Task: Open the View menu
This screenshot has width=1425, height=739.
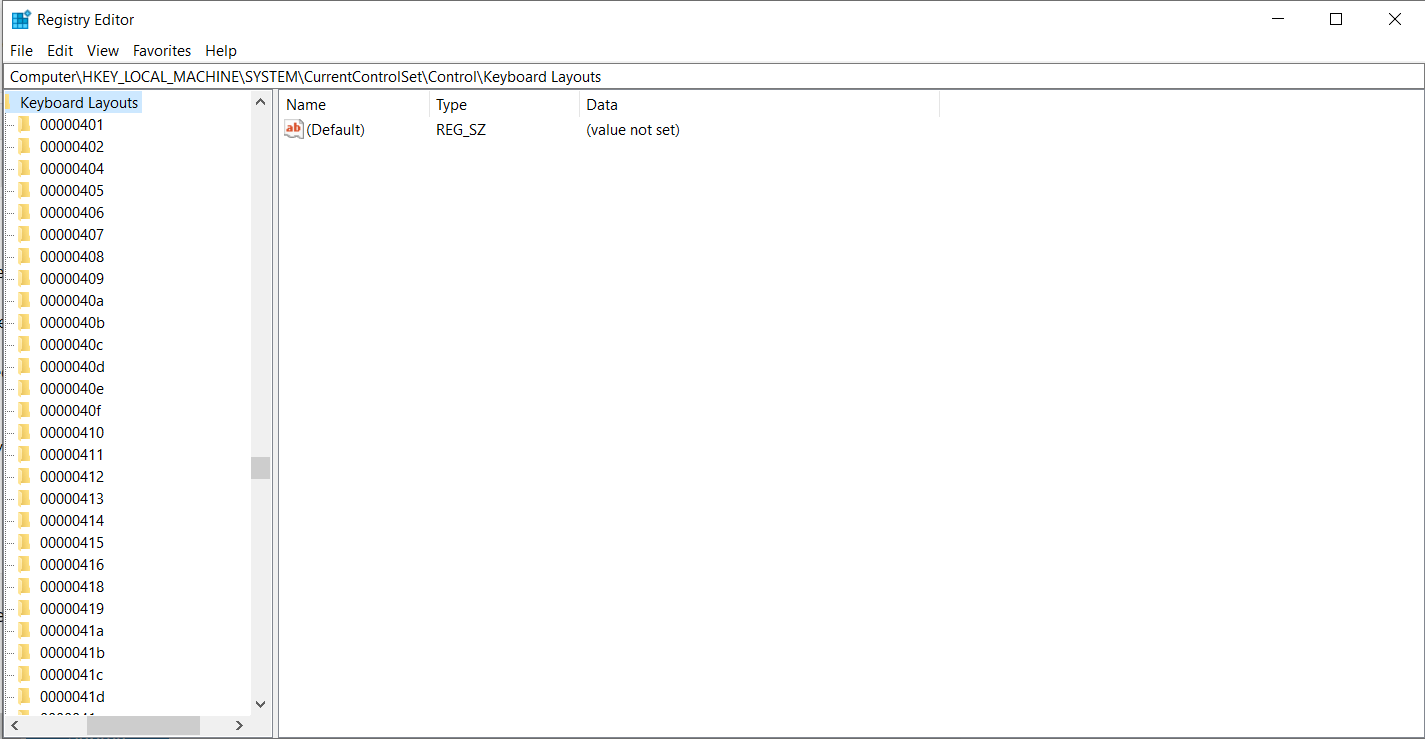Action: [x=103, y=50]
